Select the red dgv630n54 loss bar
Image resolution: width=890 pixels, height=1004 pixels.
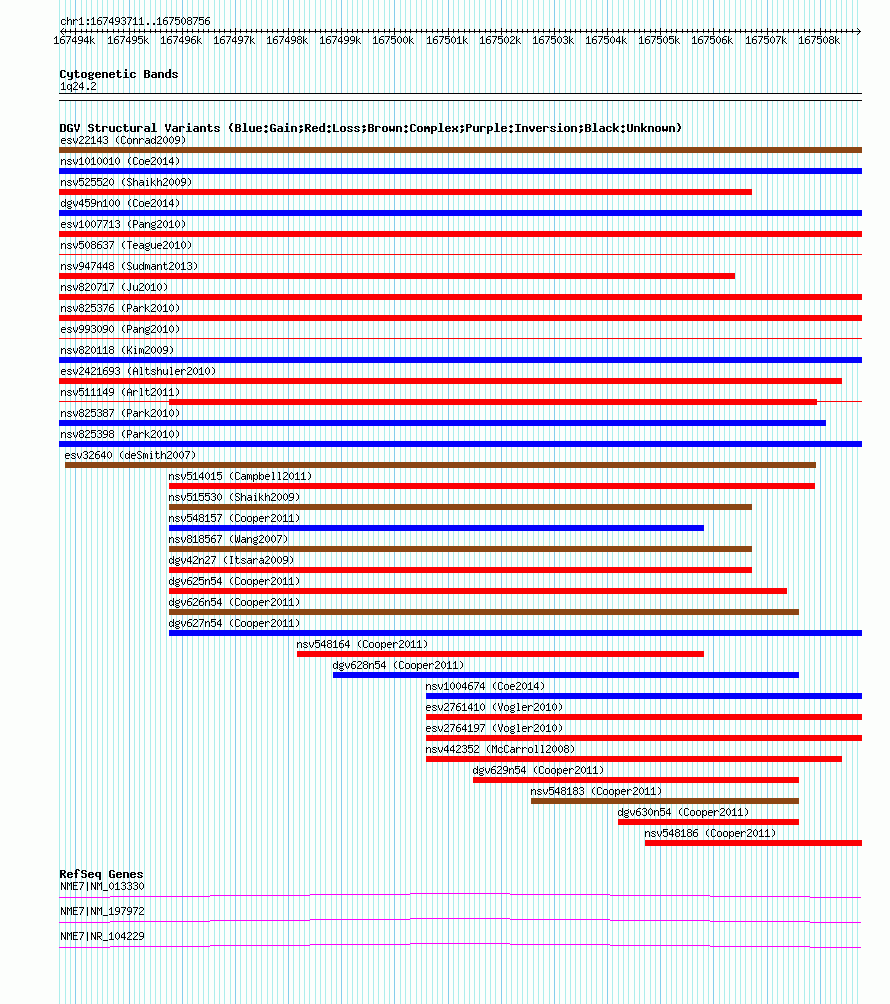coord(709,822)
